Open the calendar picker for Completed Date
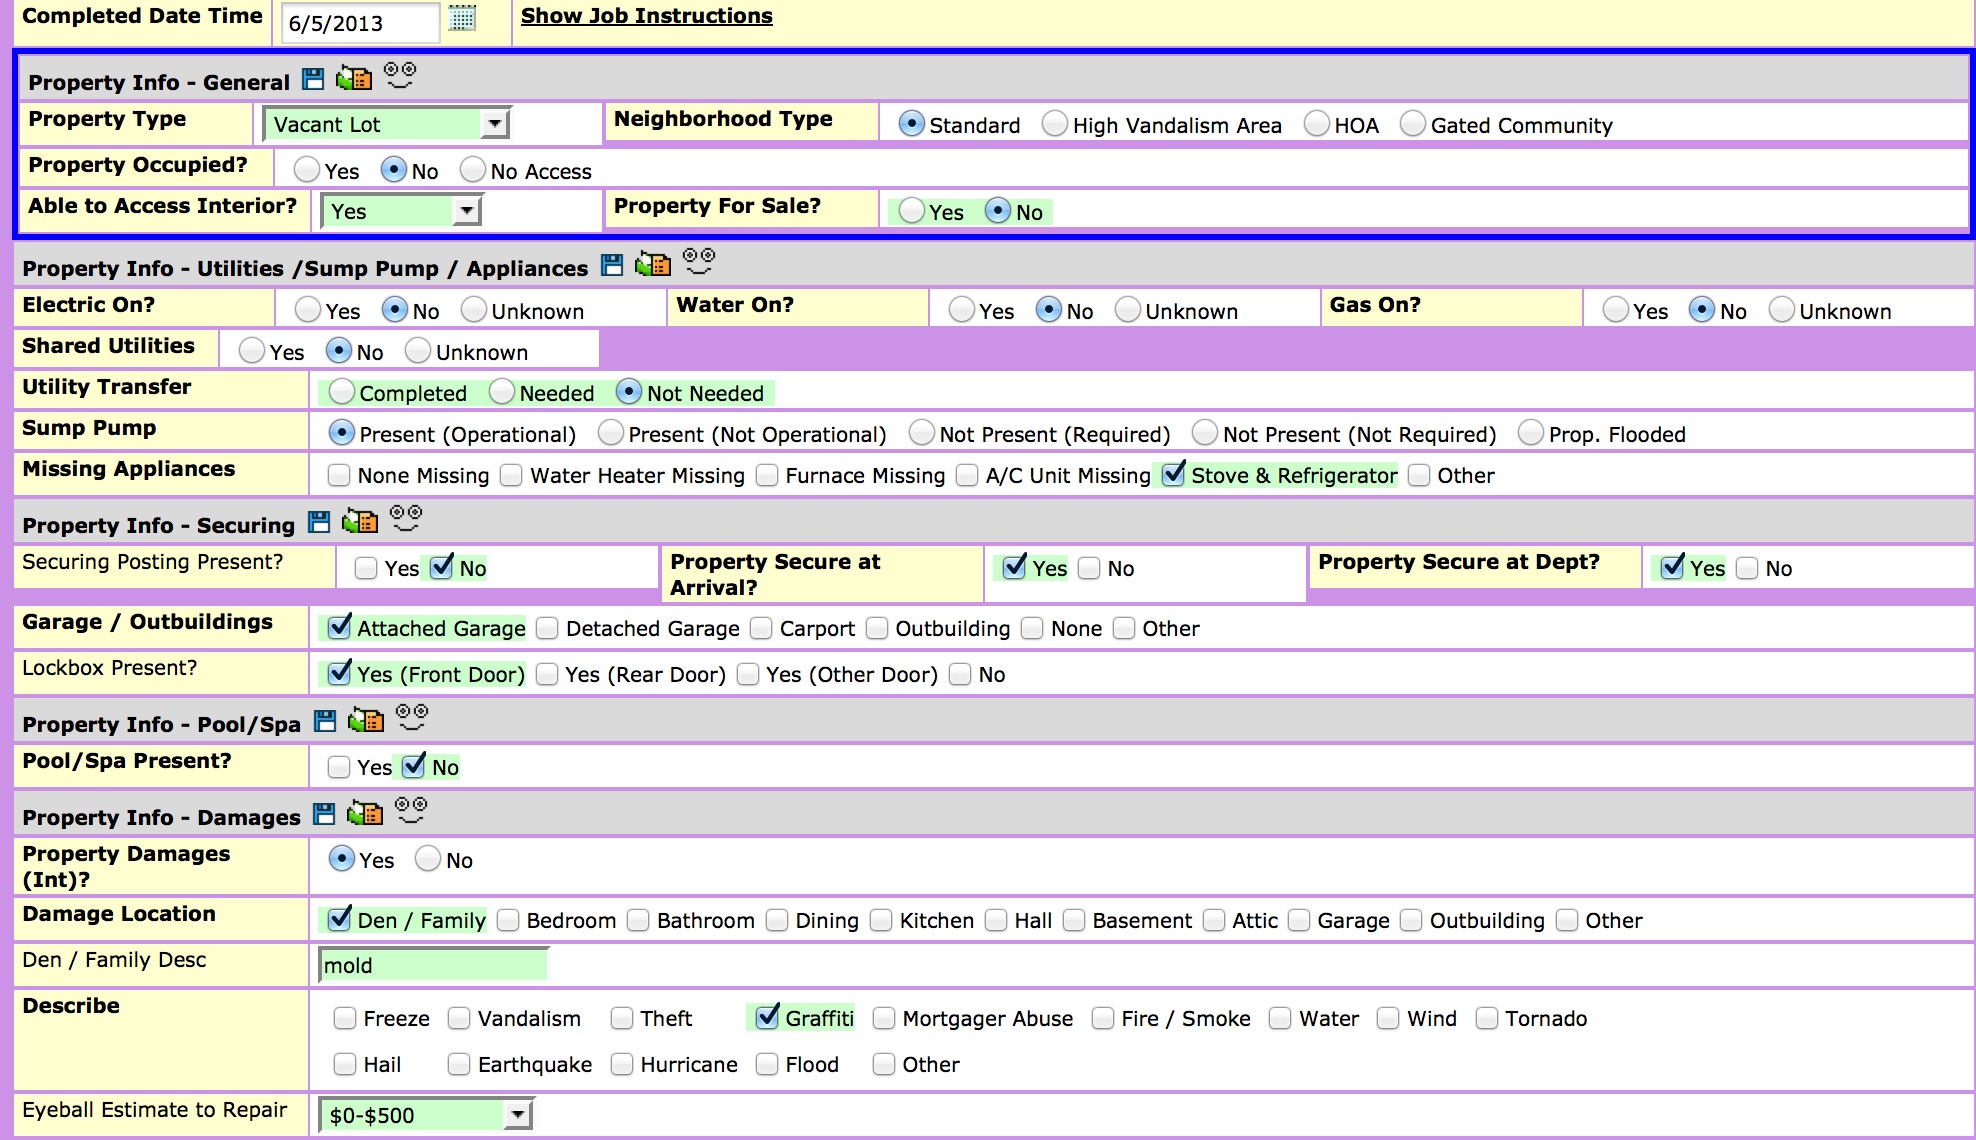The image size is (1976, 1140). click(461, 18)
